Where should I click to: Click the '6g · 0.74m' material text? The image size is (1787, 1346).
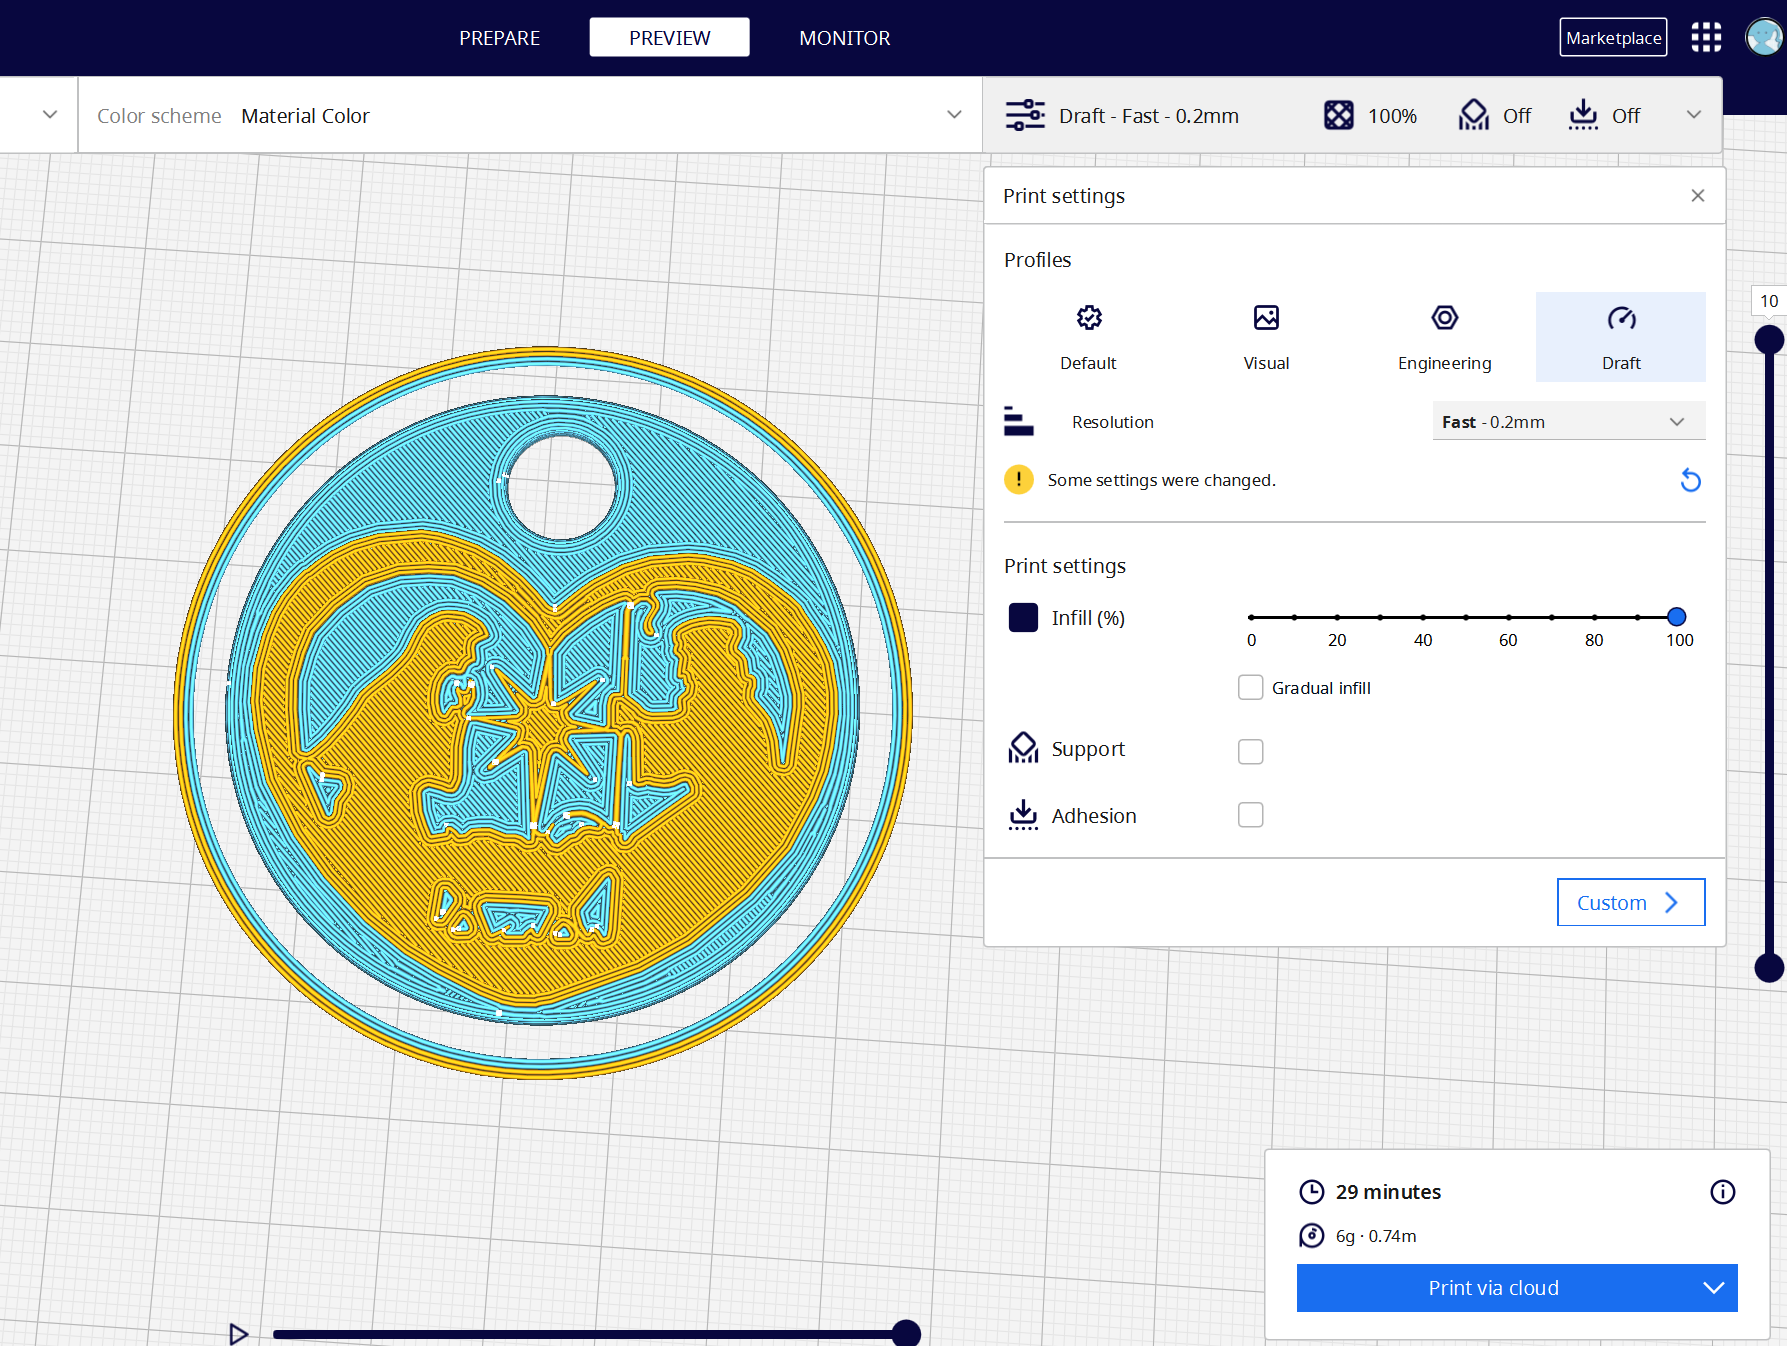(x=1376, y=1236)
